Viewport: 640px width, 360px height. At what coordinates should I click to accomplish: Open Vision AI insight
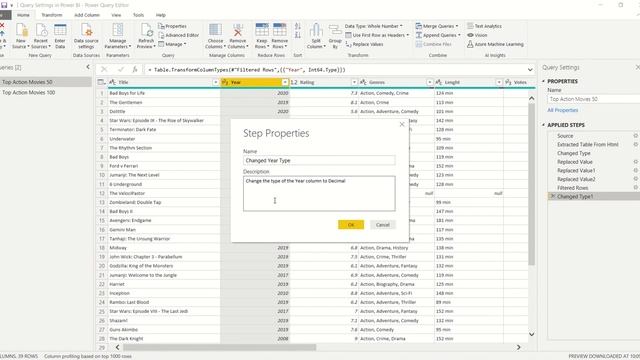click(x=477, y=35)
